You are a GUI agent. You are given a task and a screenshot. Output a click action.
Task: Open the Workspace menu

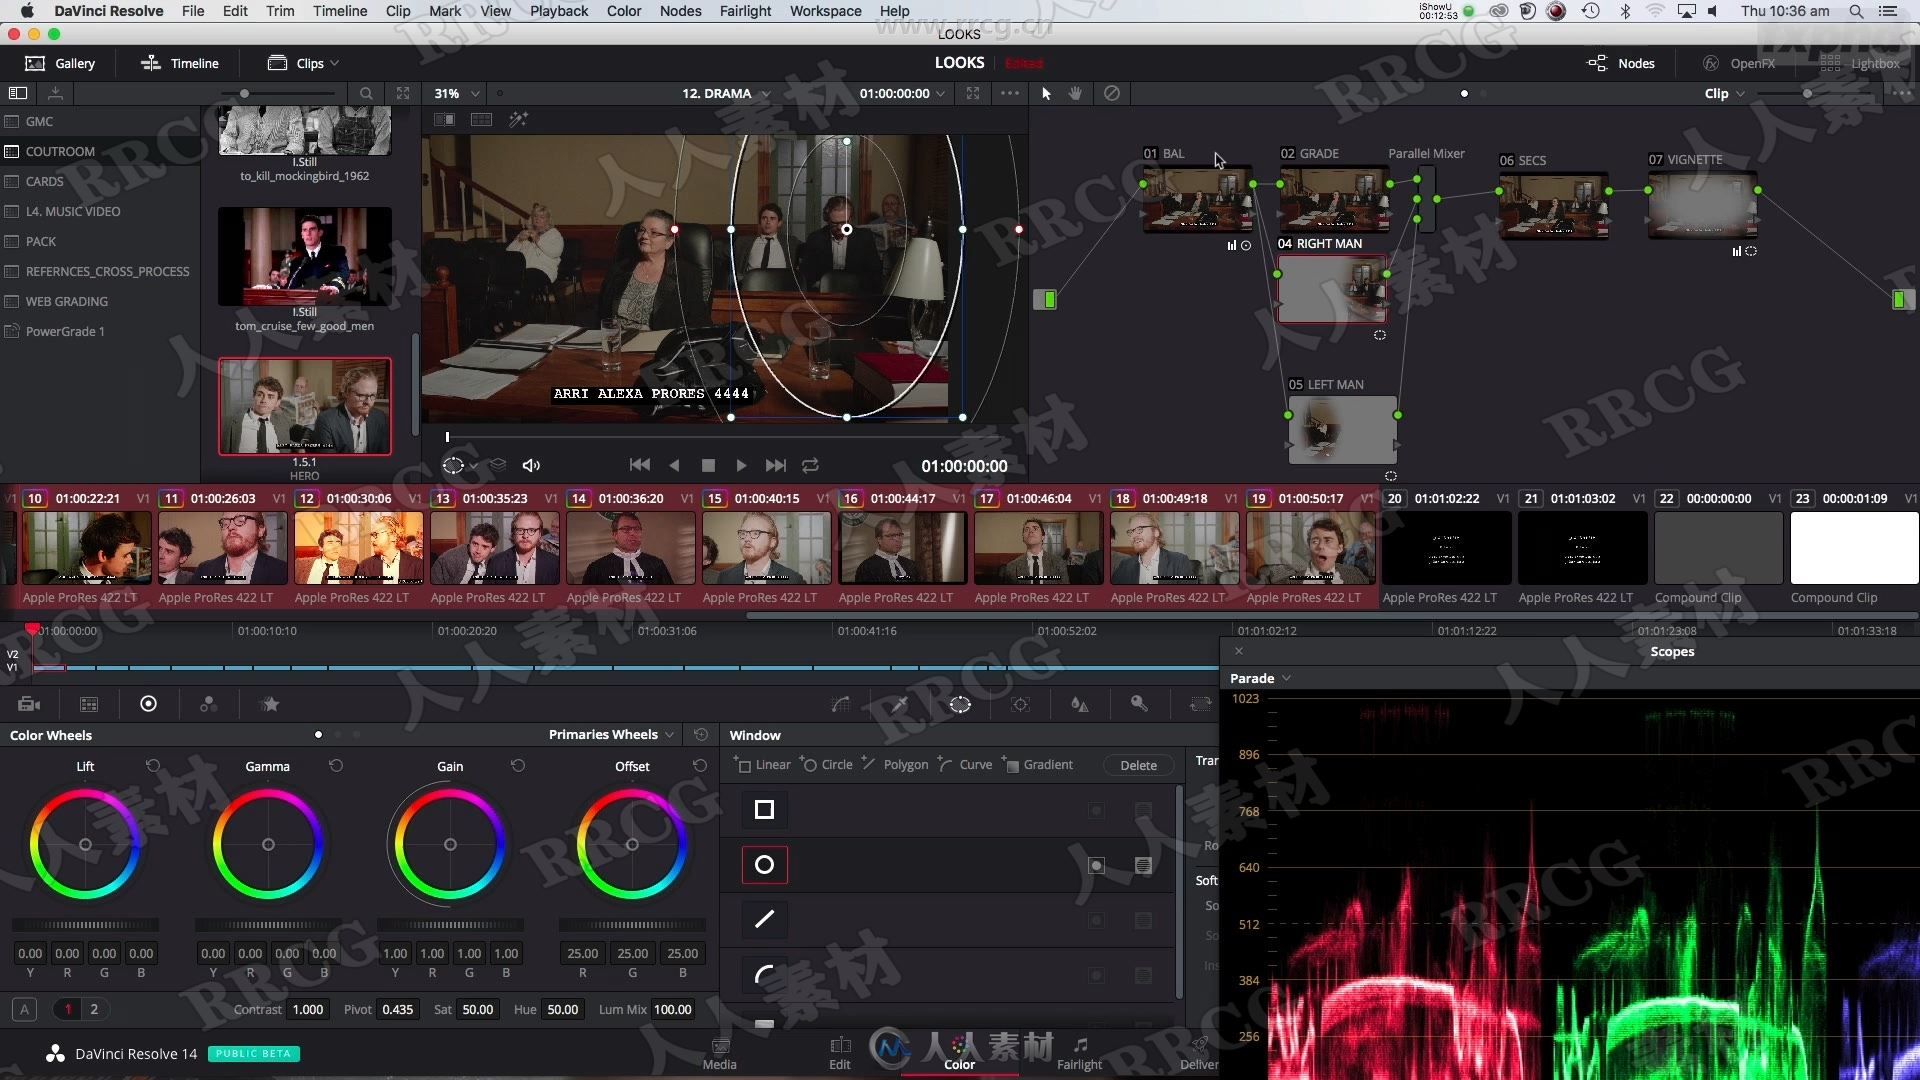825,11
